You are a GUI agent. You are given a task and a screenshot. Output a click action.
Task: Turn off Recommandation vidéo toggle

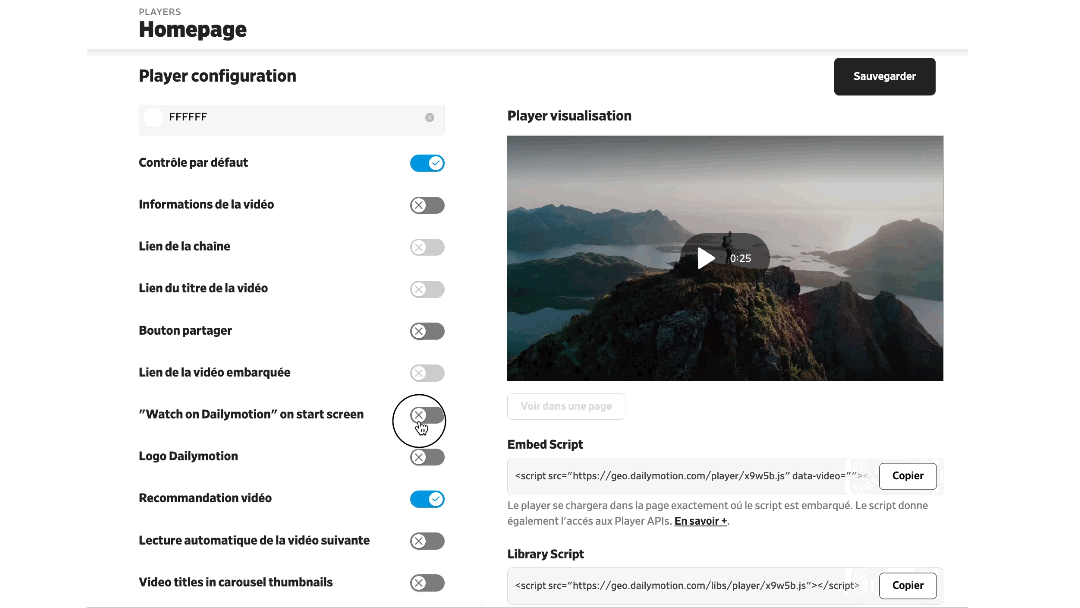click(427, 499)
